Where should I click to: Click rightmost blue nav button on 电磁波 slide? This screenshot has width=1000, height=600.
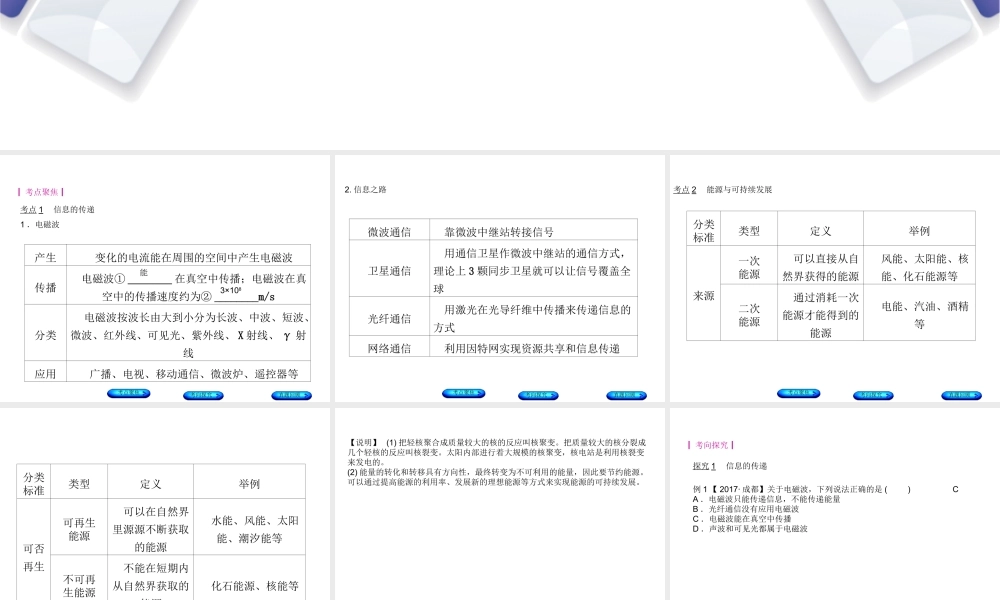pyautogui.click(x=291, y=395)
